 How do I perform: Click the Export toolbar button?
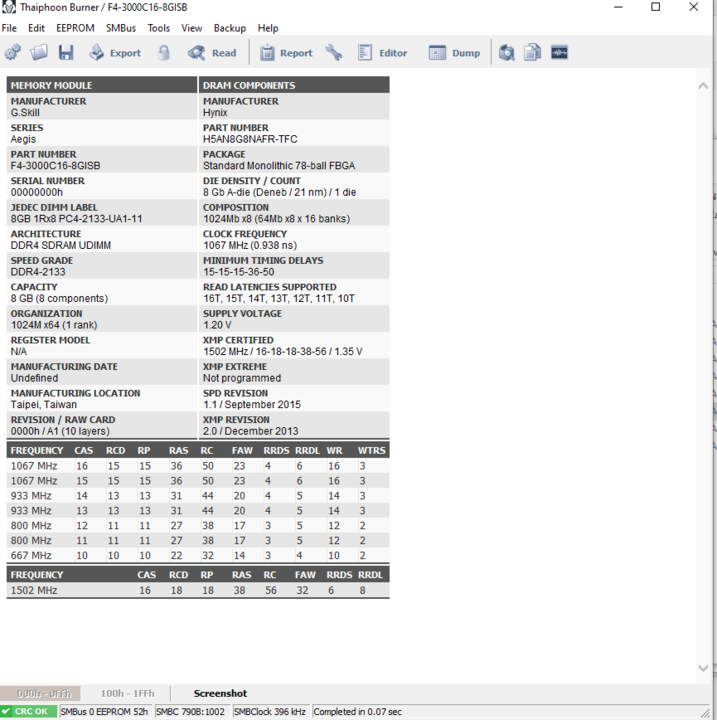click(x=115, y=53)
